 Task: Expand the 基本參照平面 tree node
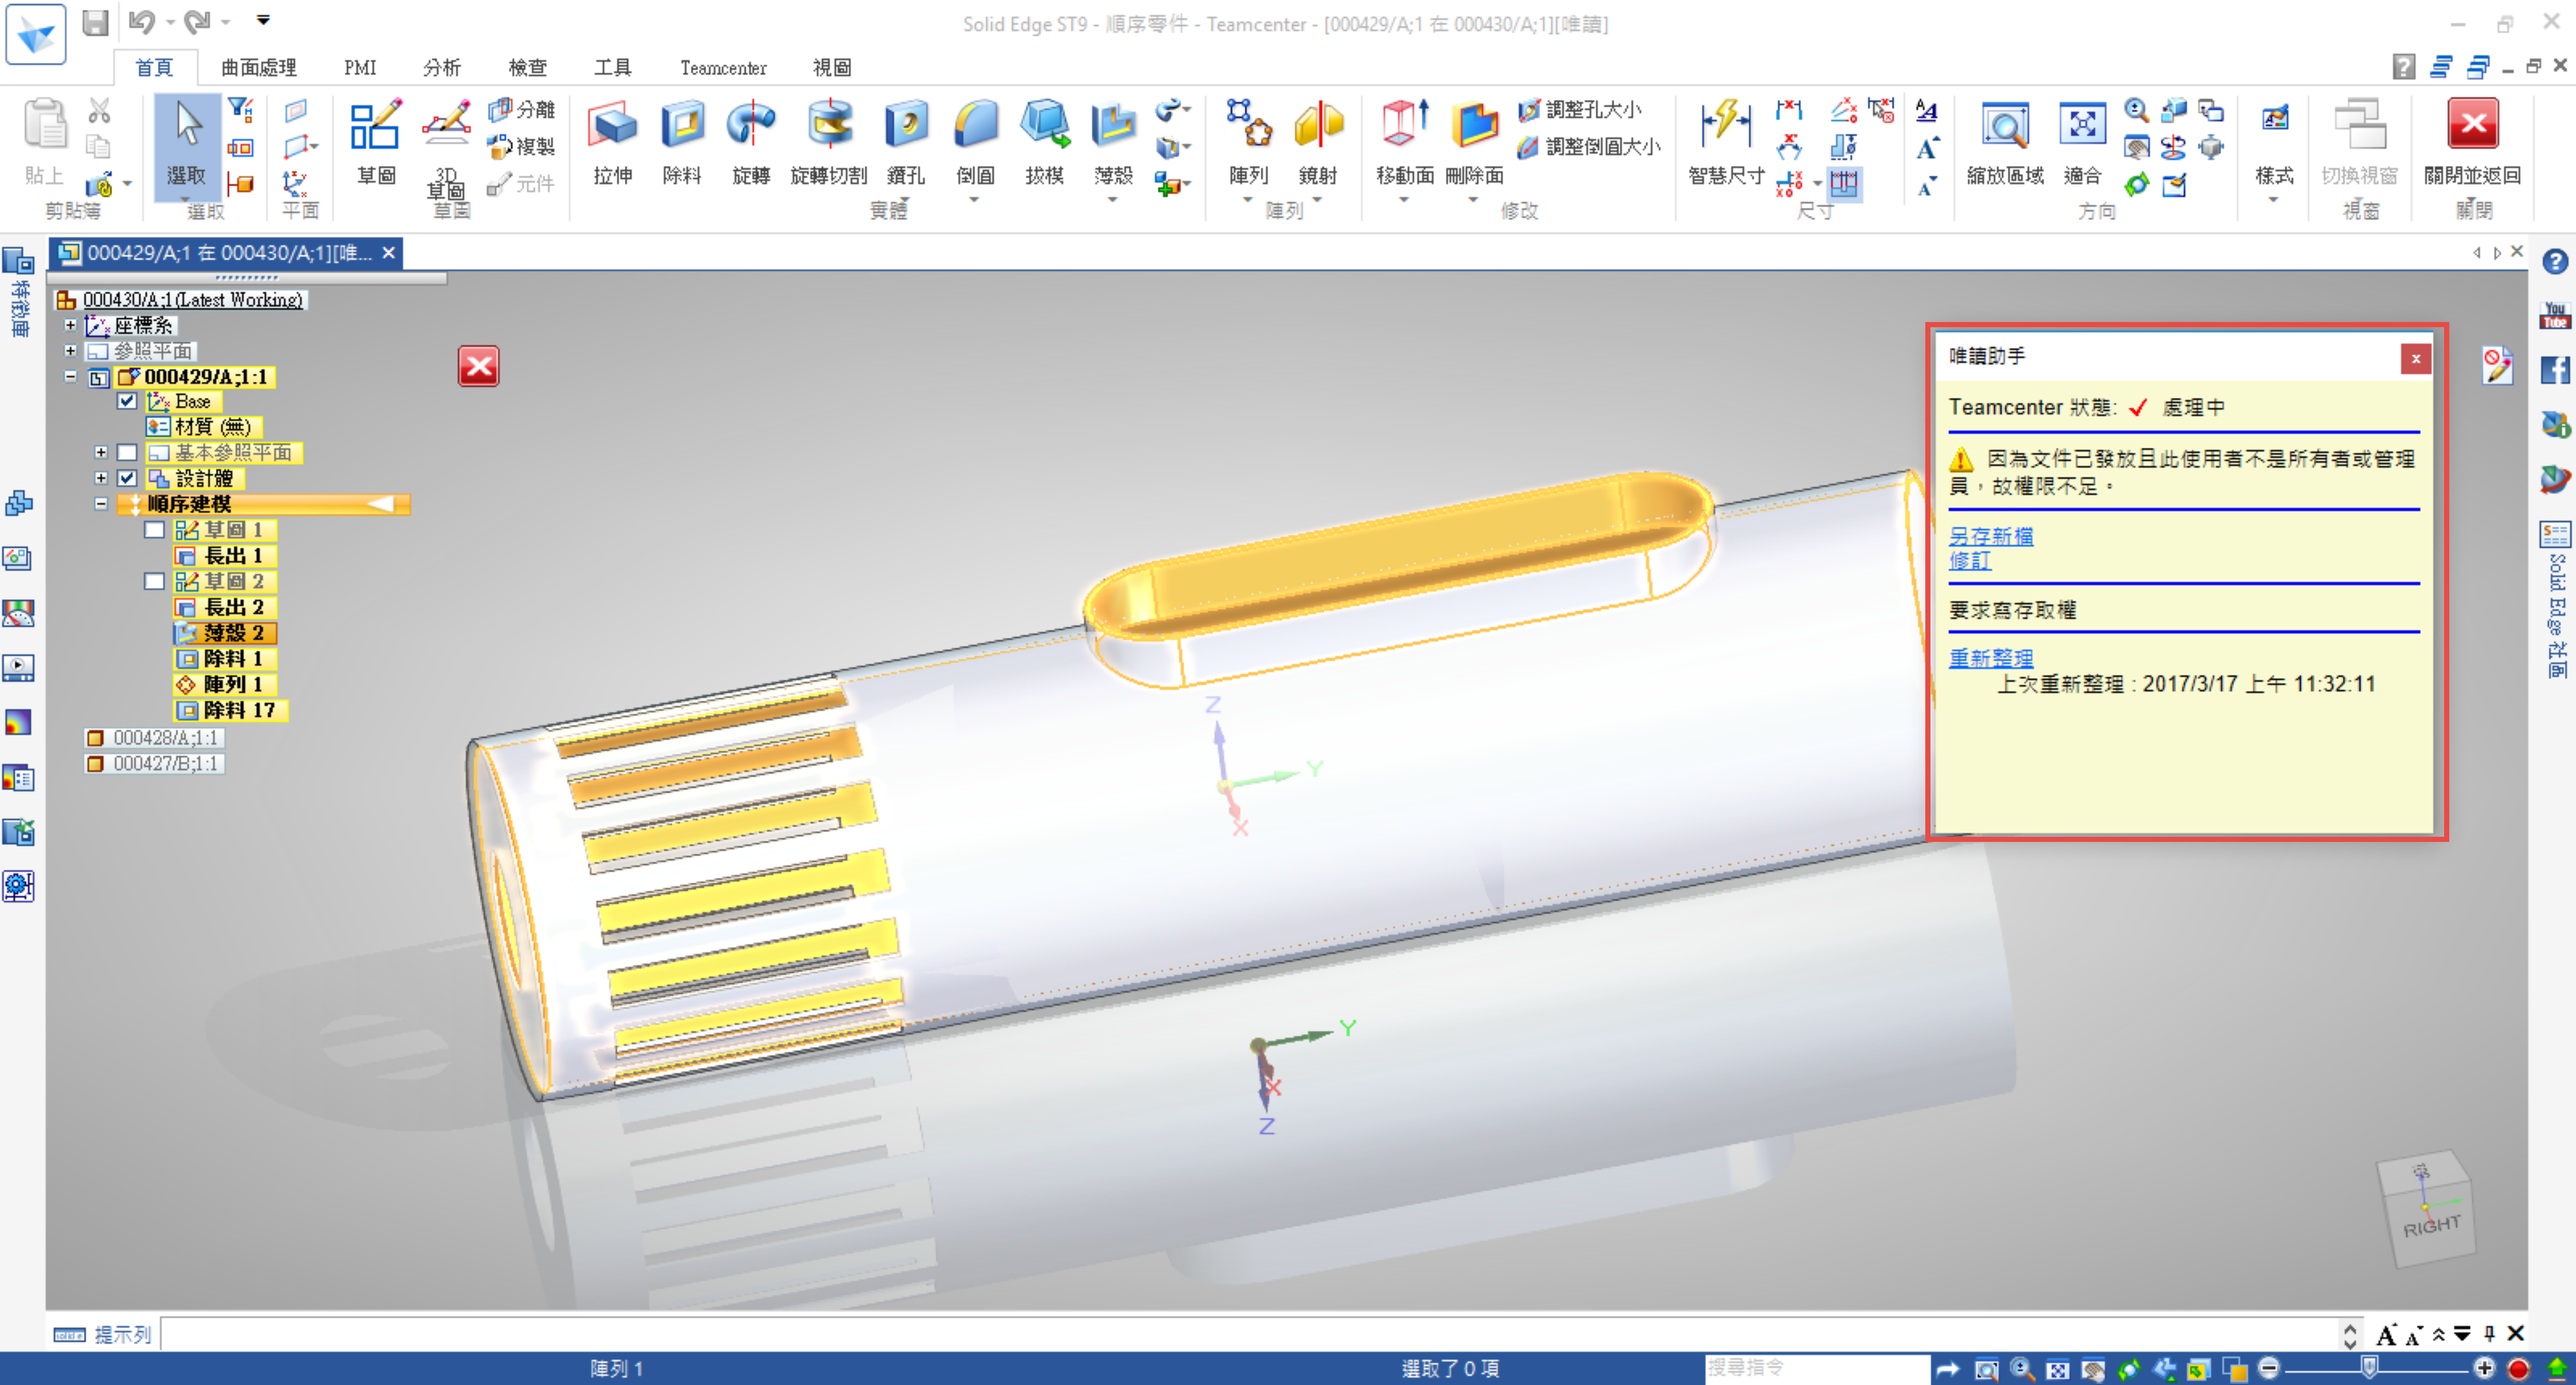coord(100,453)
